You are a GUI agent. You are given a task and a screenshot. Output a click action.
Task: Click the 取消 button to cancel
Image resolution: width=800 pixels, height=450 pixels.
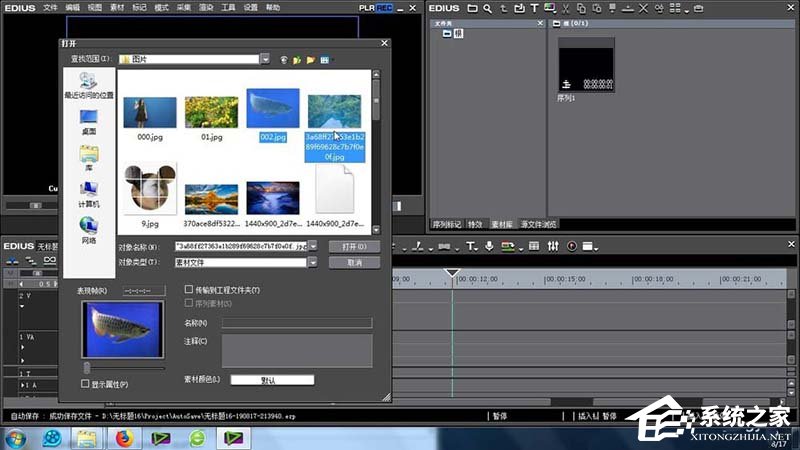[354, 262]
